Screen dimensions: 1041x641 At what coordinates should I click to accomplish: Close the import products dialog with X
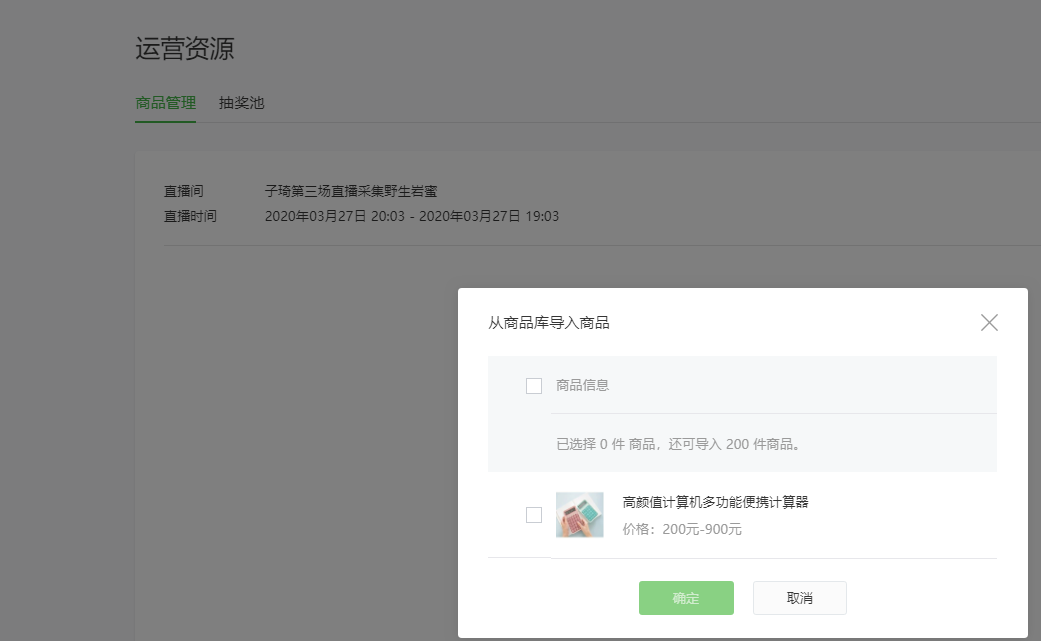pyautogui.click(x=989, y=322)
